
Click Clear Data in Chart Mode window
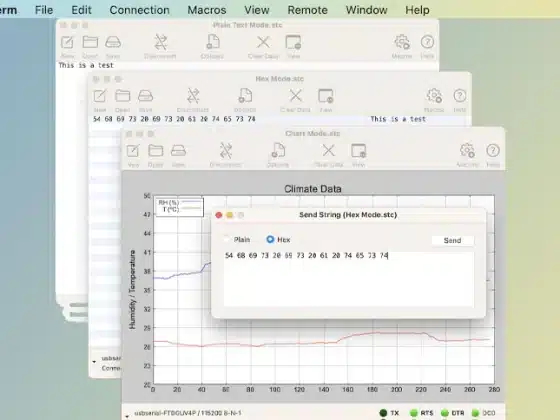tap(329, 150)
